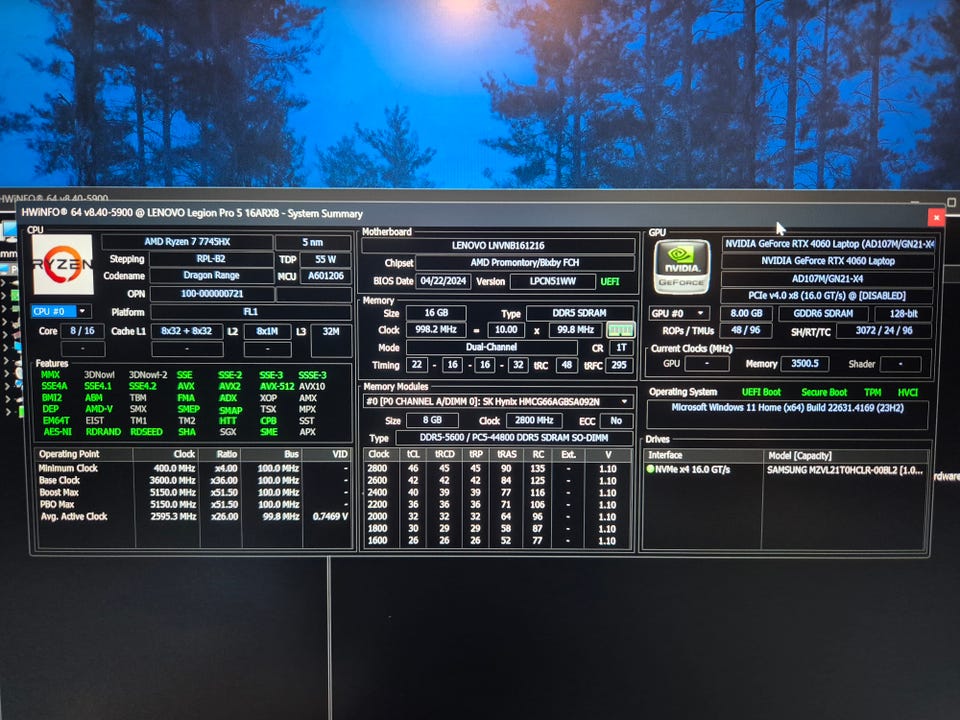Click the 8.00 GB video memory field
960x720 pixels.
746,313
